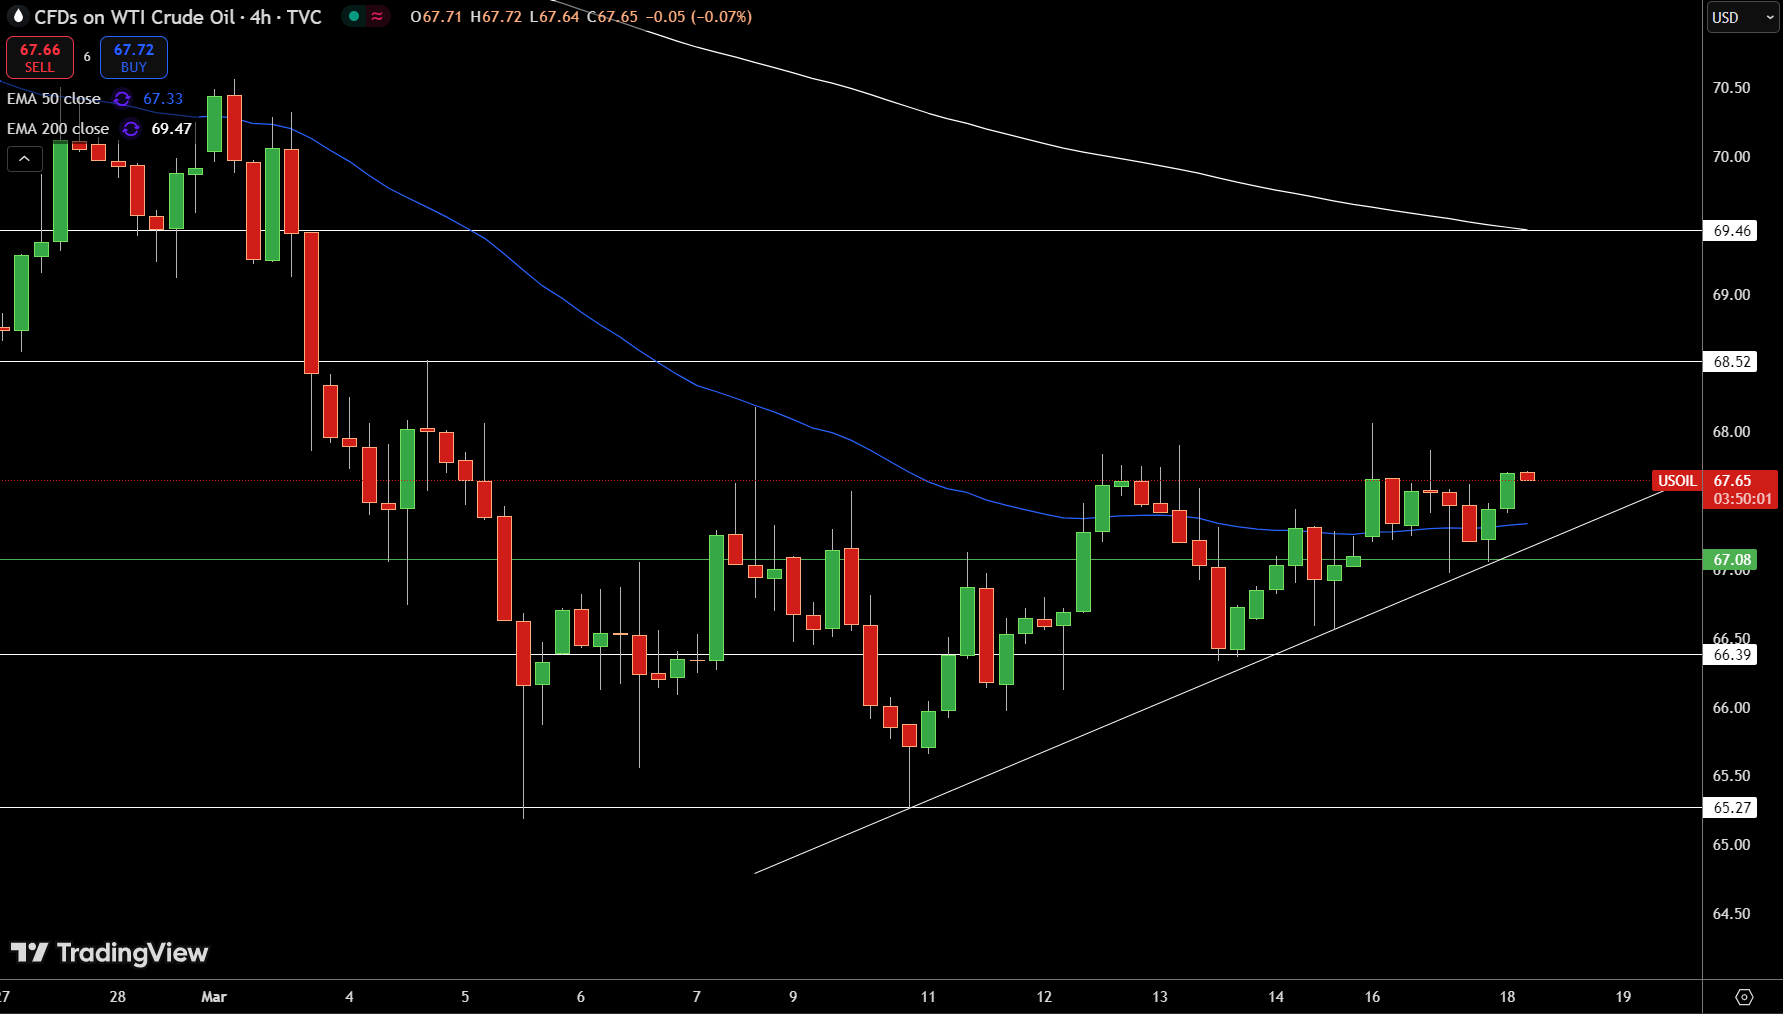
Task: Click the 69.00 price axis label
Action: coord(1731,295)
